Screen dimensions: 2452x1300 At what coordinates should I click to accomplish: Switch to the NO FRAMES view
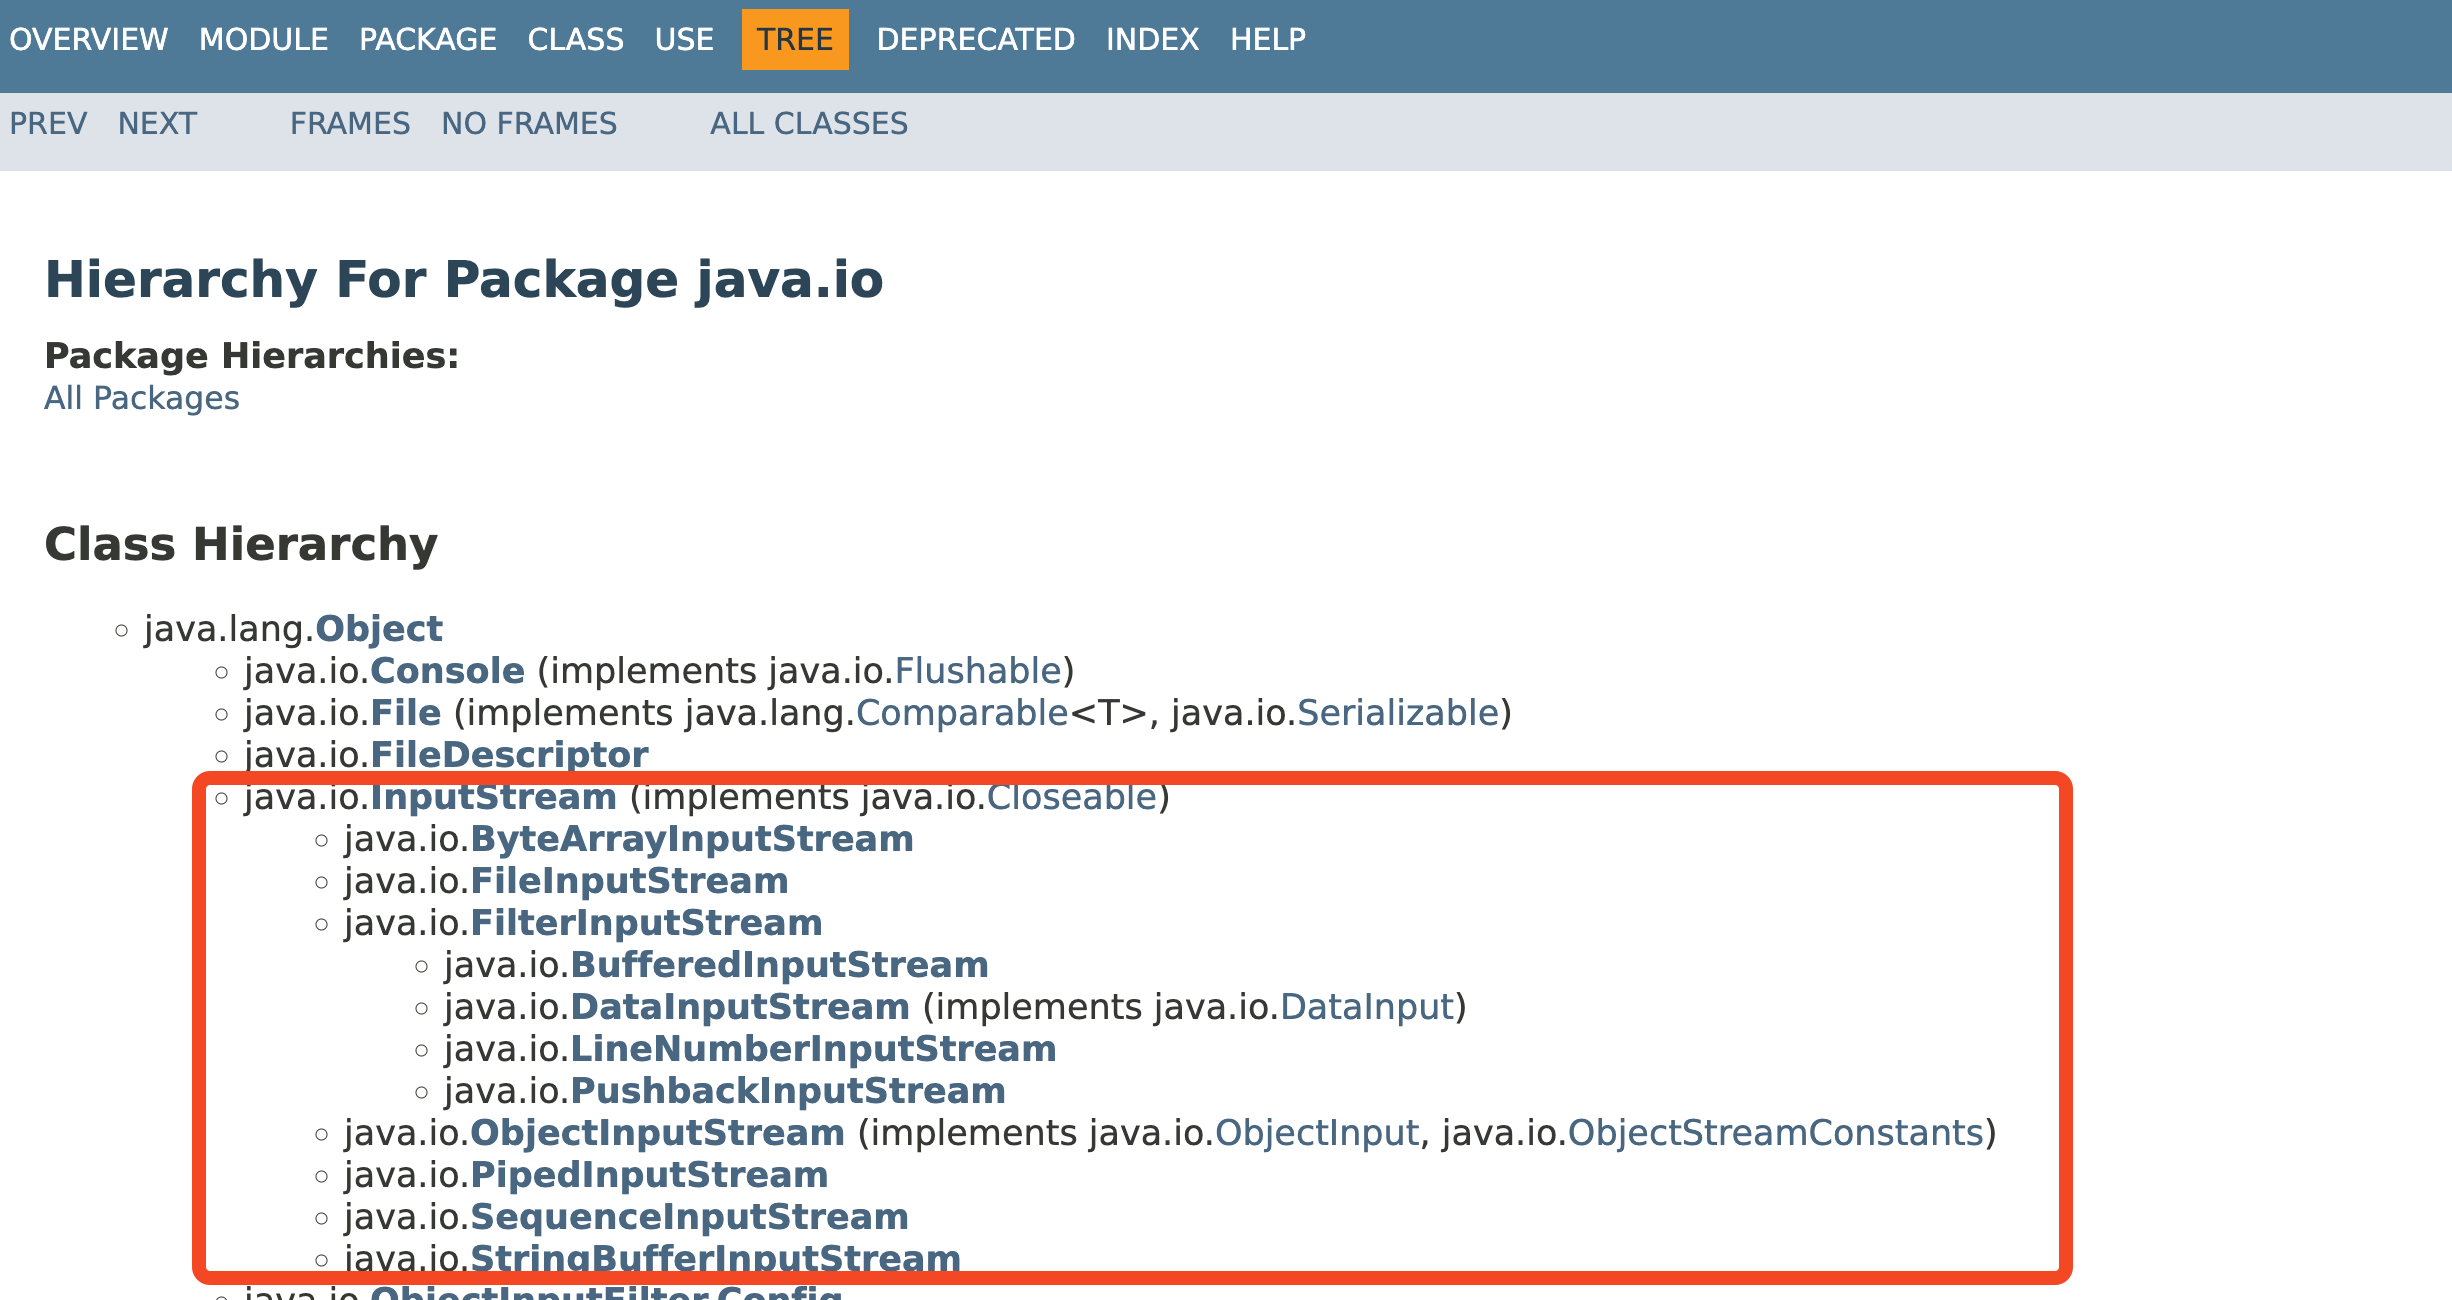click(x=529, y=123)
